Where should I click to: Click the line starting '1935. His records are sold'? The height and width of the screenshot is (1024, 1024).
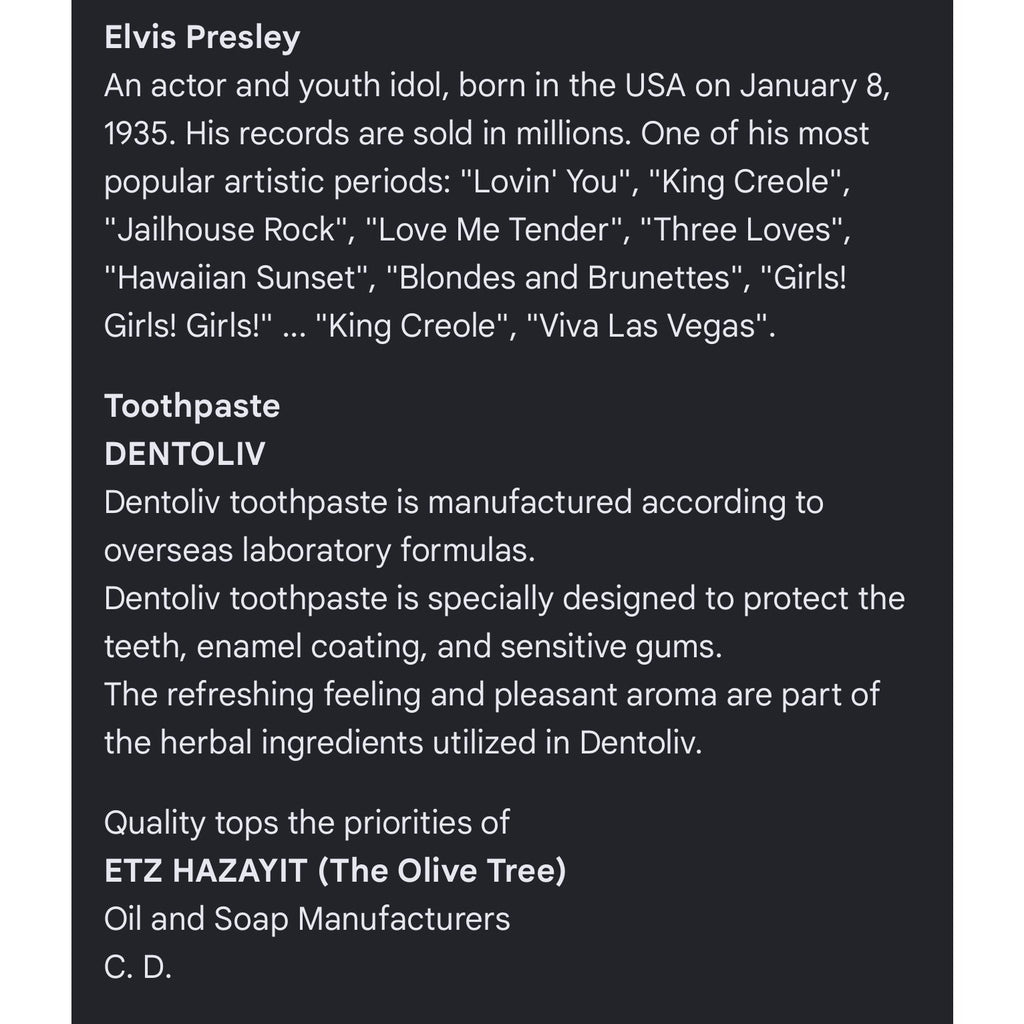tap(487, 134)
